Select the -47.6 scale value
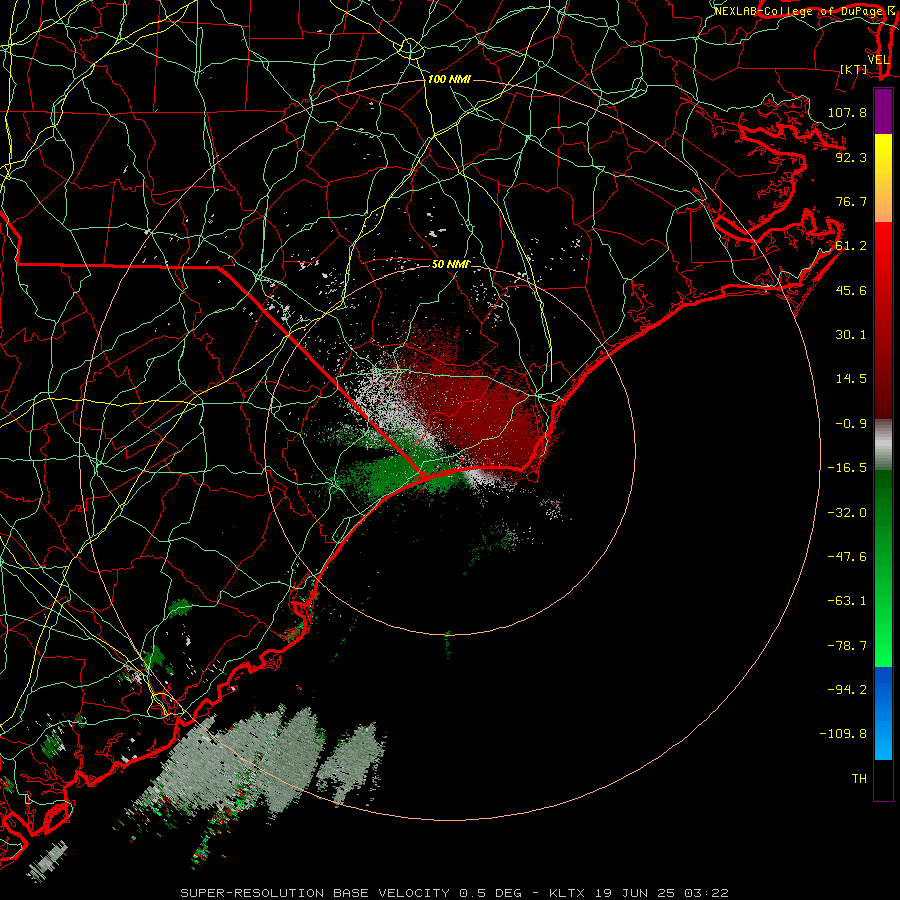900x900 pixels. [847, 557]
